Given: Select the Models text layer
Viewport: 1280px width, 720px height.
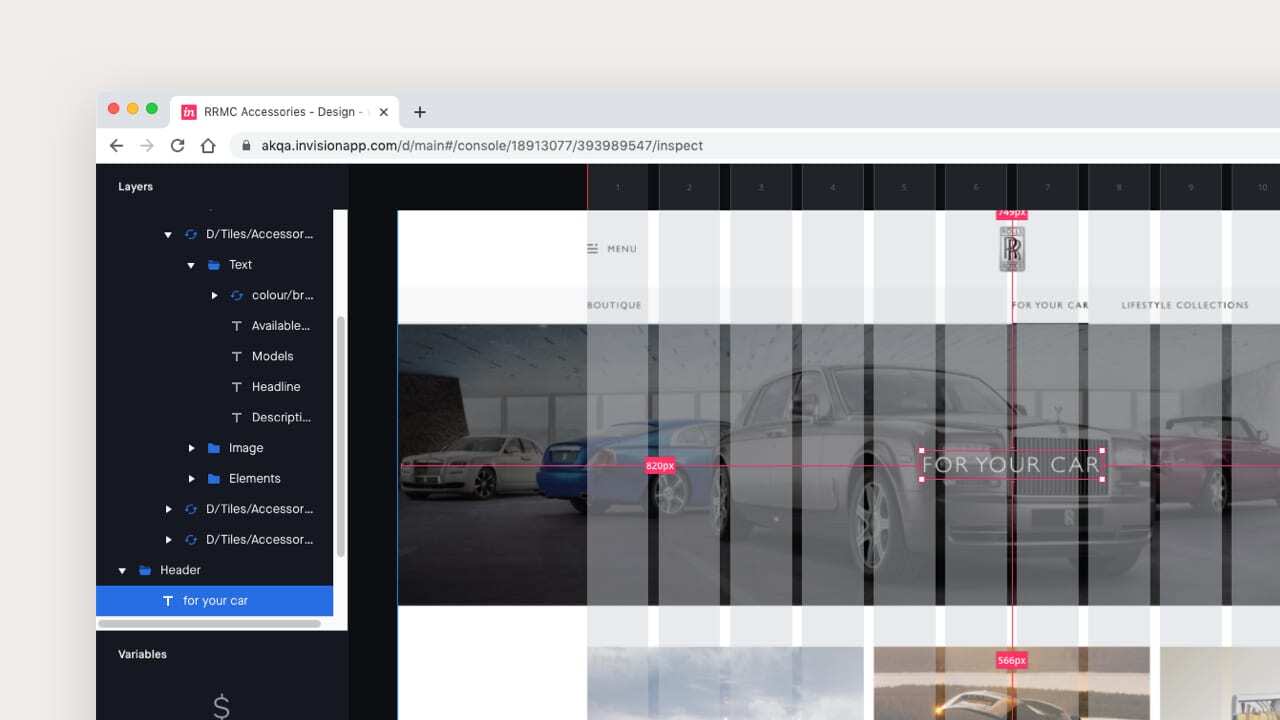Looking at the screenshot, I should pos(272,356).
